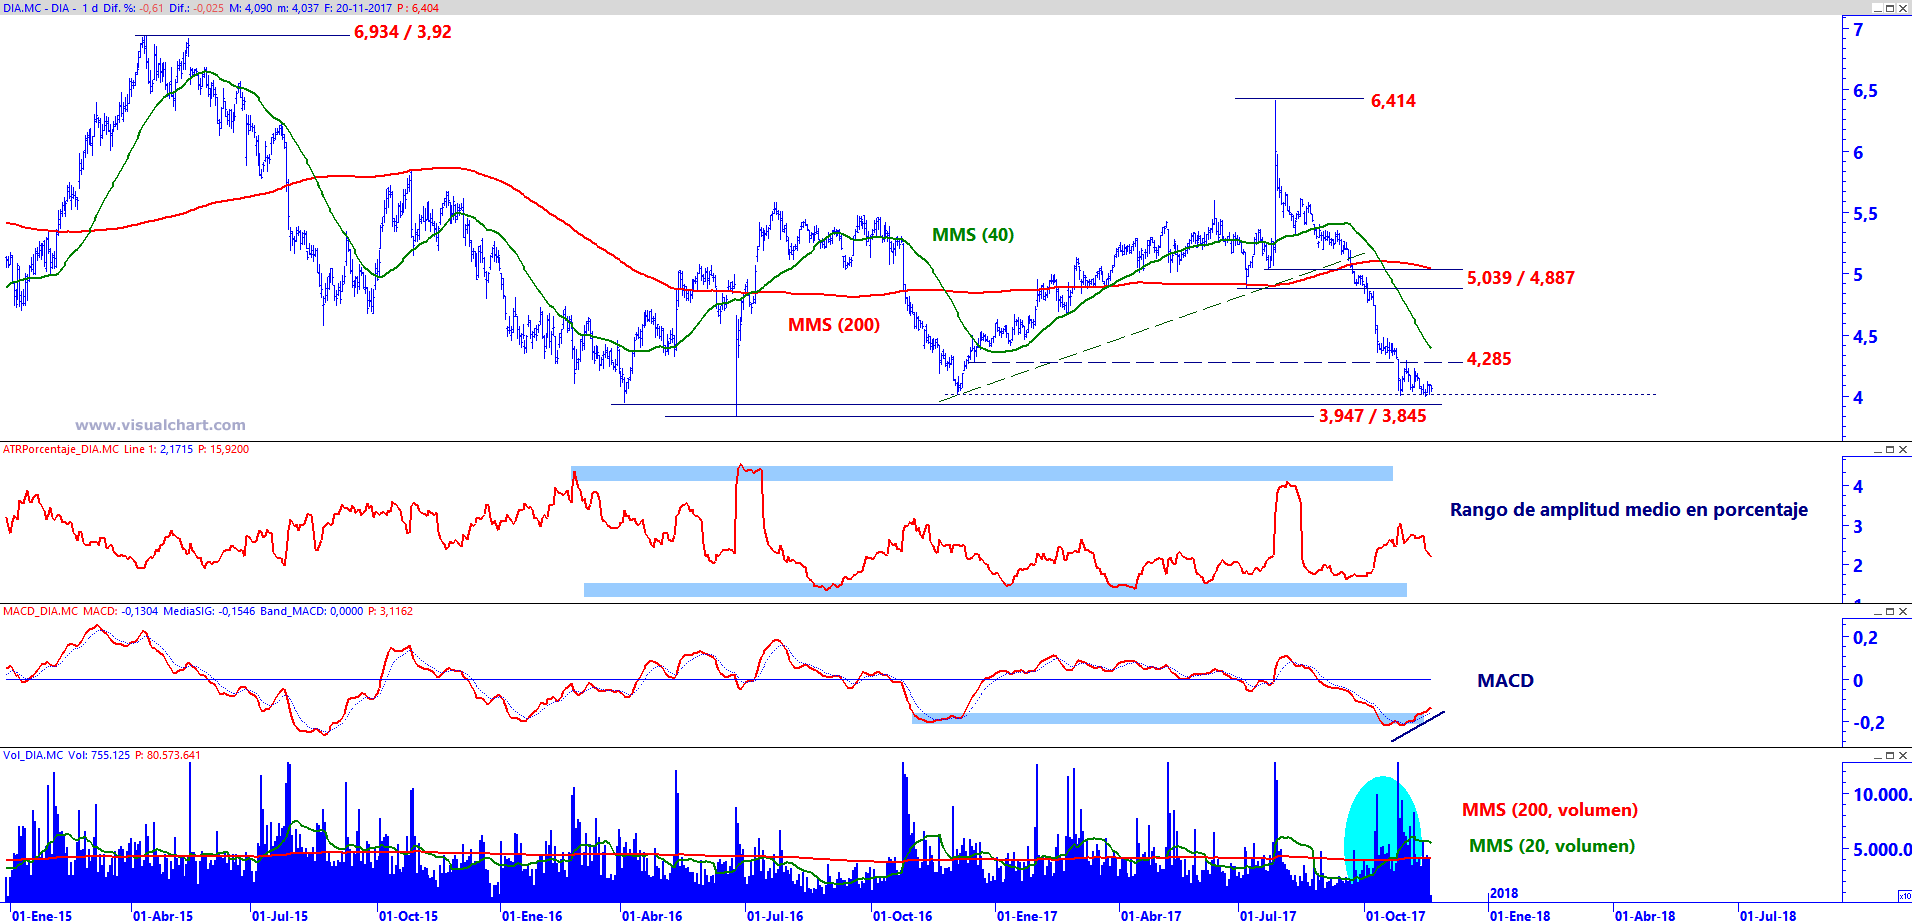Click the "6,5" price axis value
The height and width of the screenshot is (922, 1912).
[x=1865, y=91]
